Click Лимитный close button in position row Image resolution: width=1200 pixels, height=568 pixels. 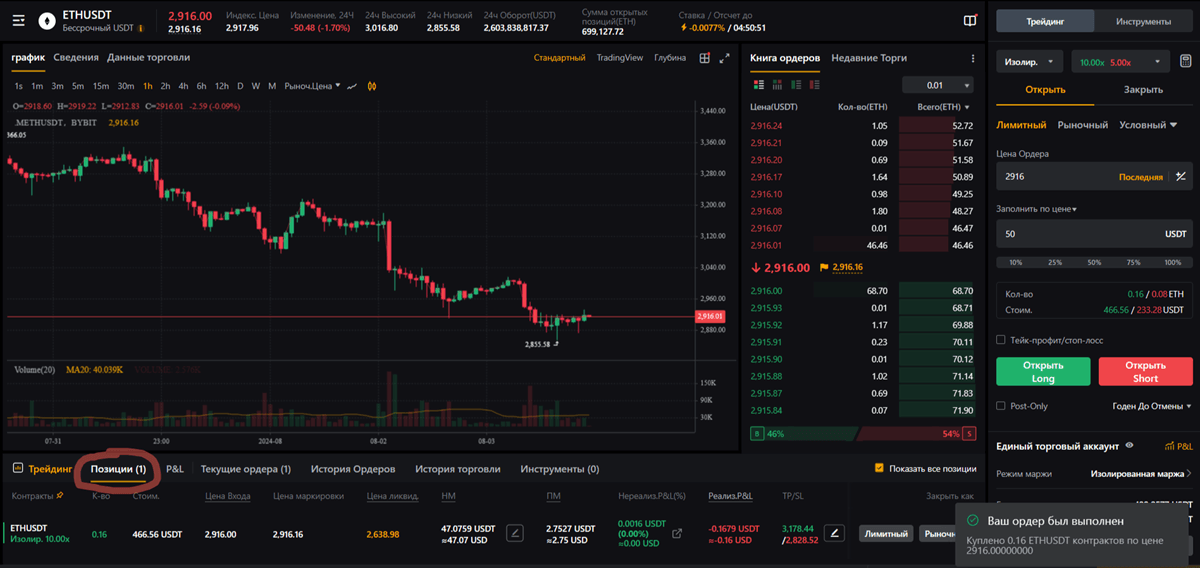pyautogui.click(x=886, y=534)
